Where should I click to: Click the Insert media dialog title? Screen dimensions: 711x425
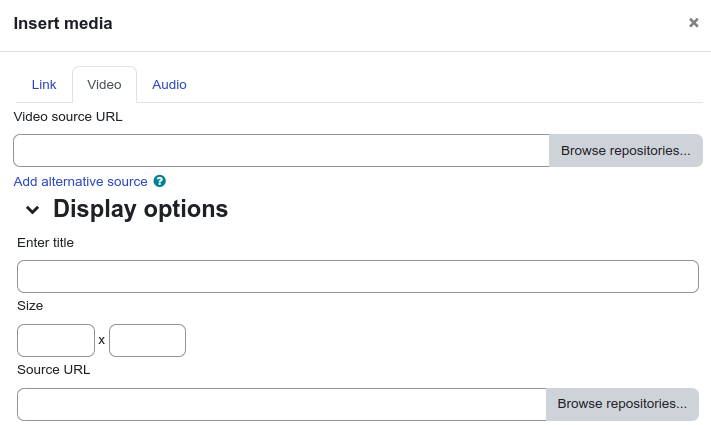[63, 23]
